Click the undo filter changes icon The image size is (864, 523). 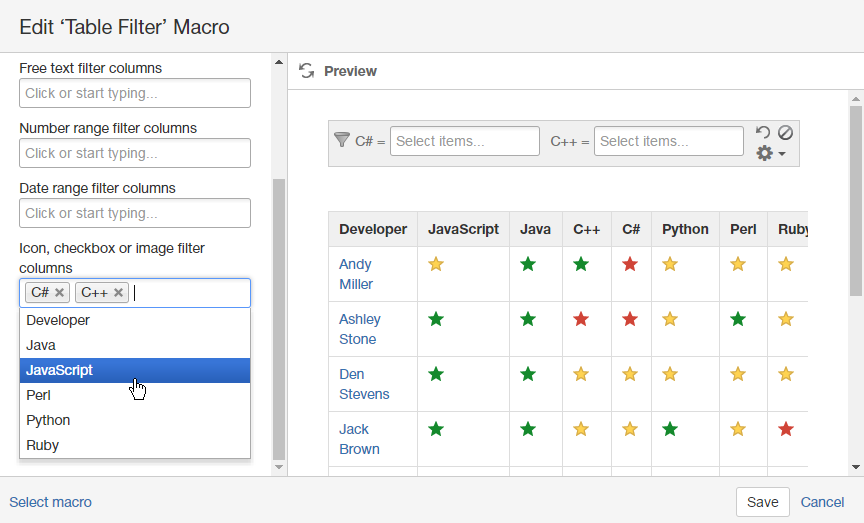pos(763,132)
